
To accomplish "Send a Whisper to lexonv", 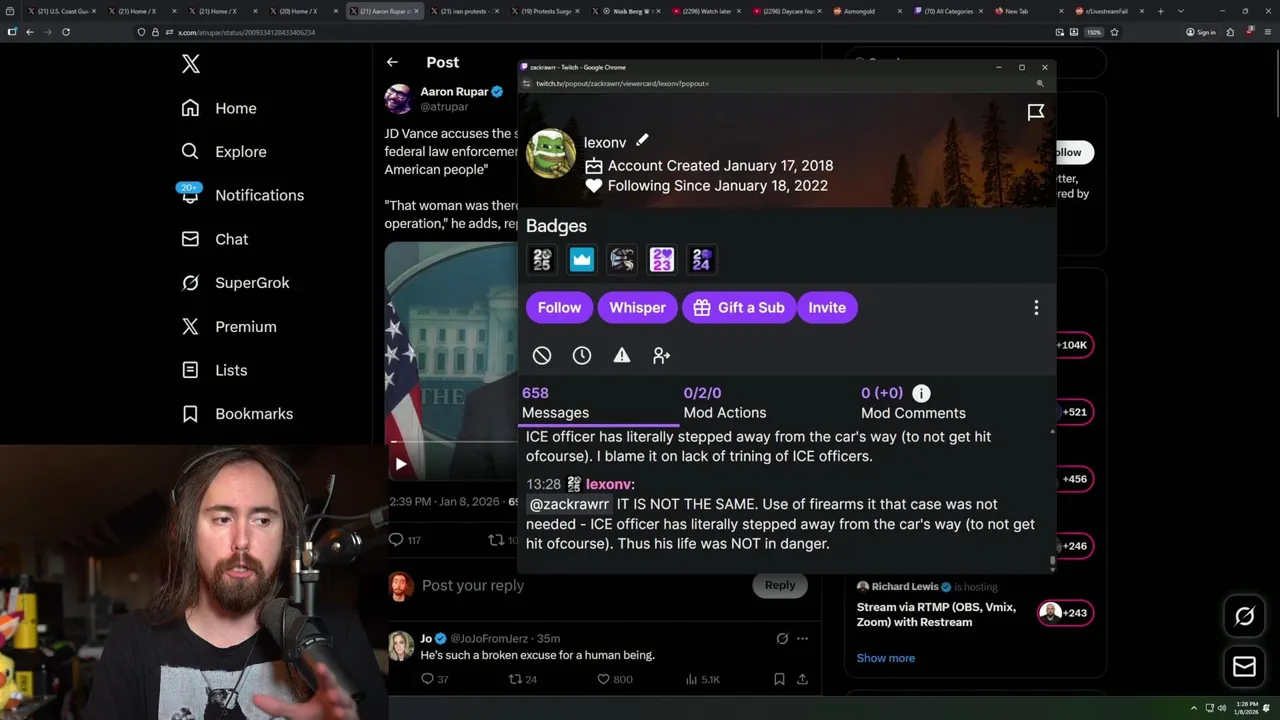I will click(x=637, y=308).
